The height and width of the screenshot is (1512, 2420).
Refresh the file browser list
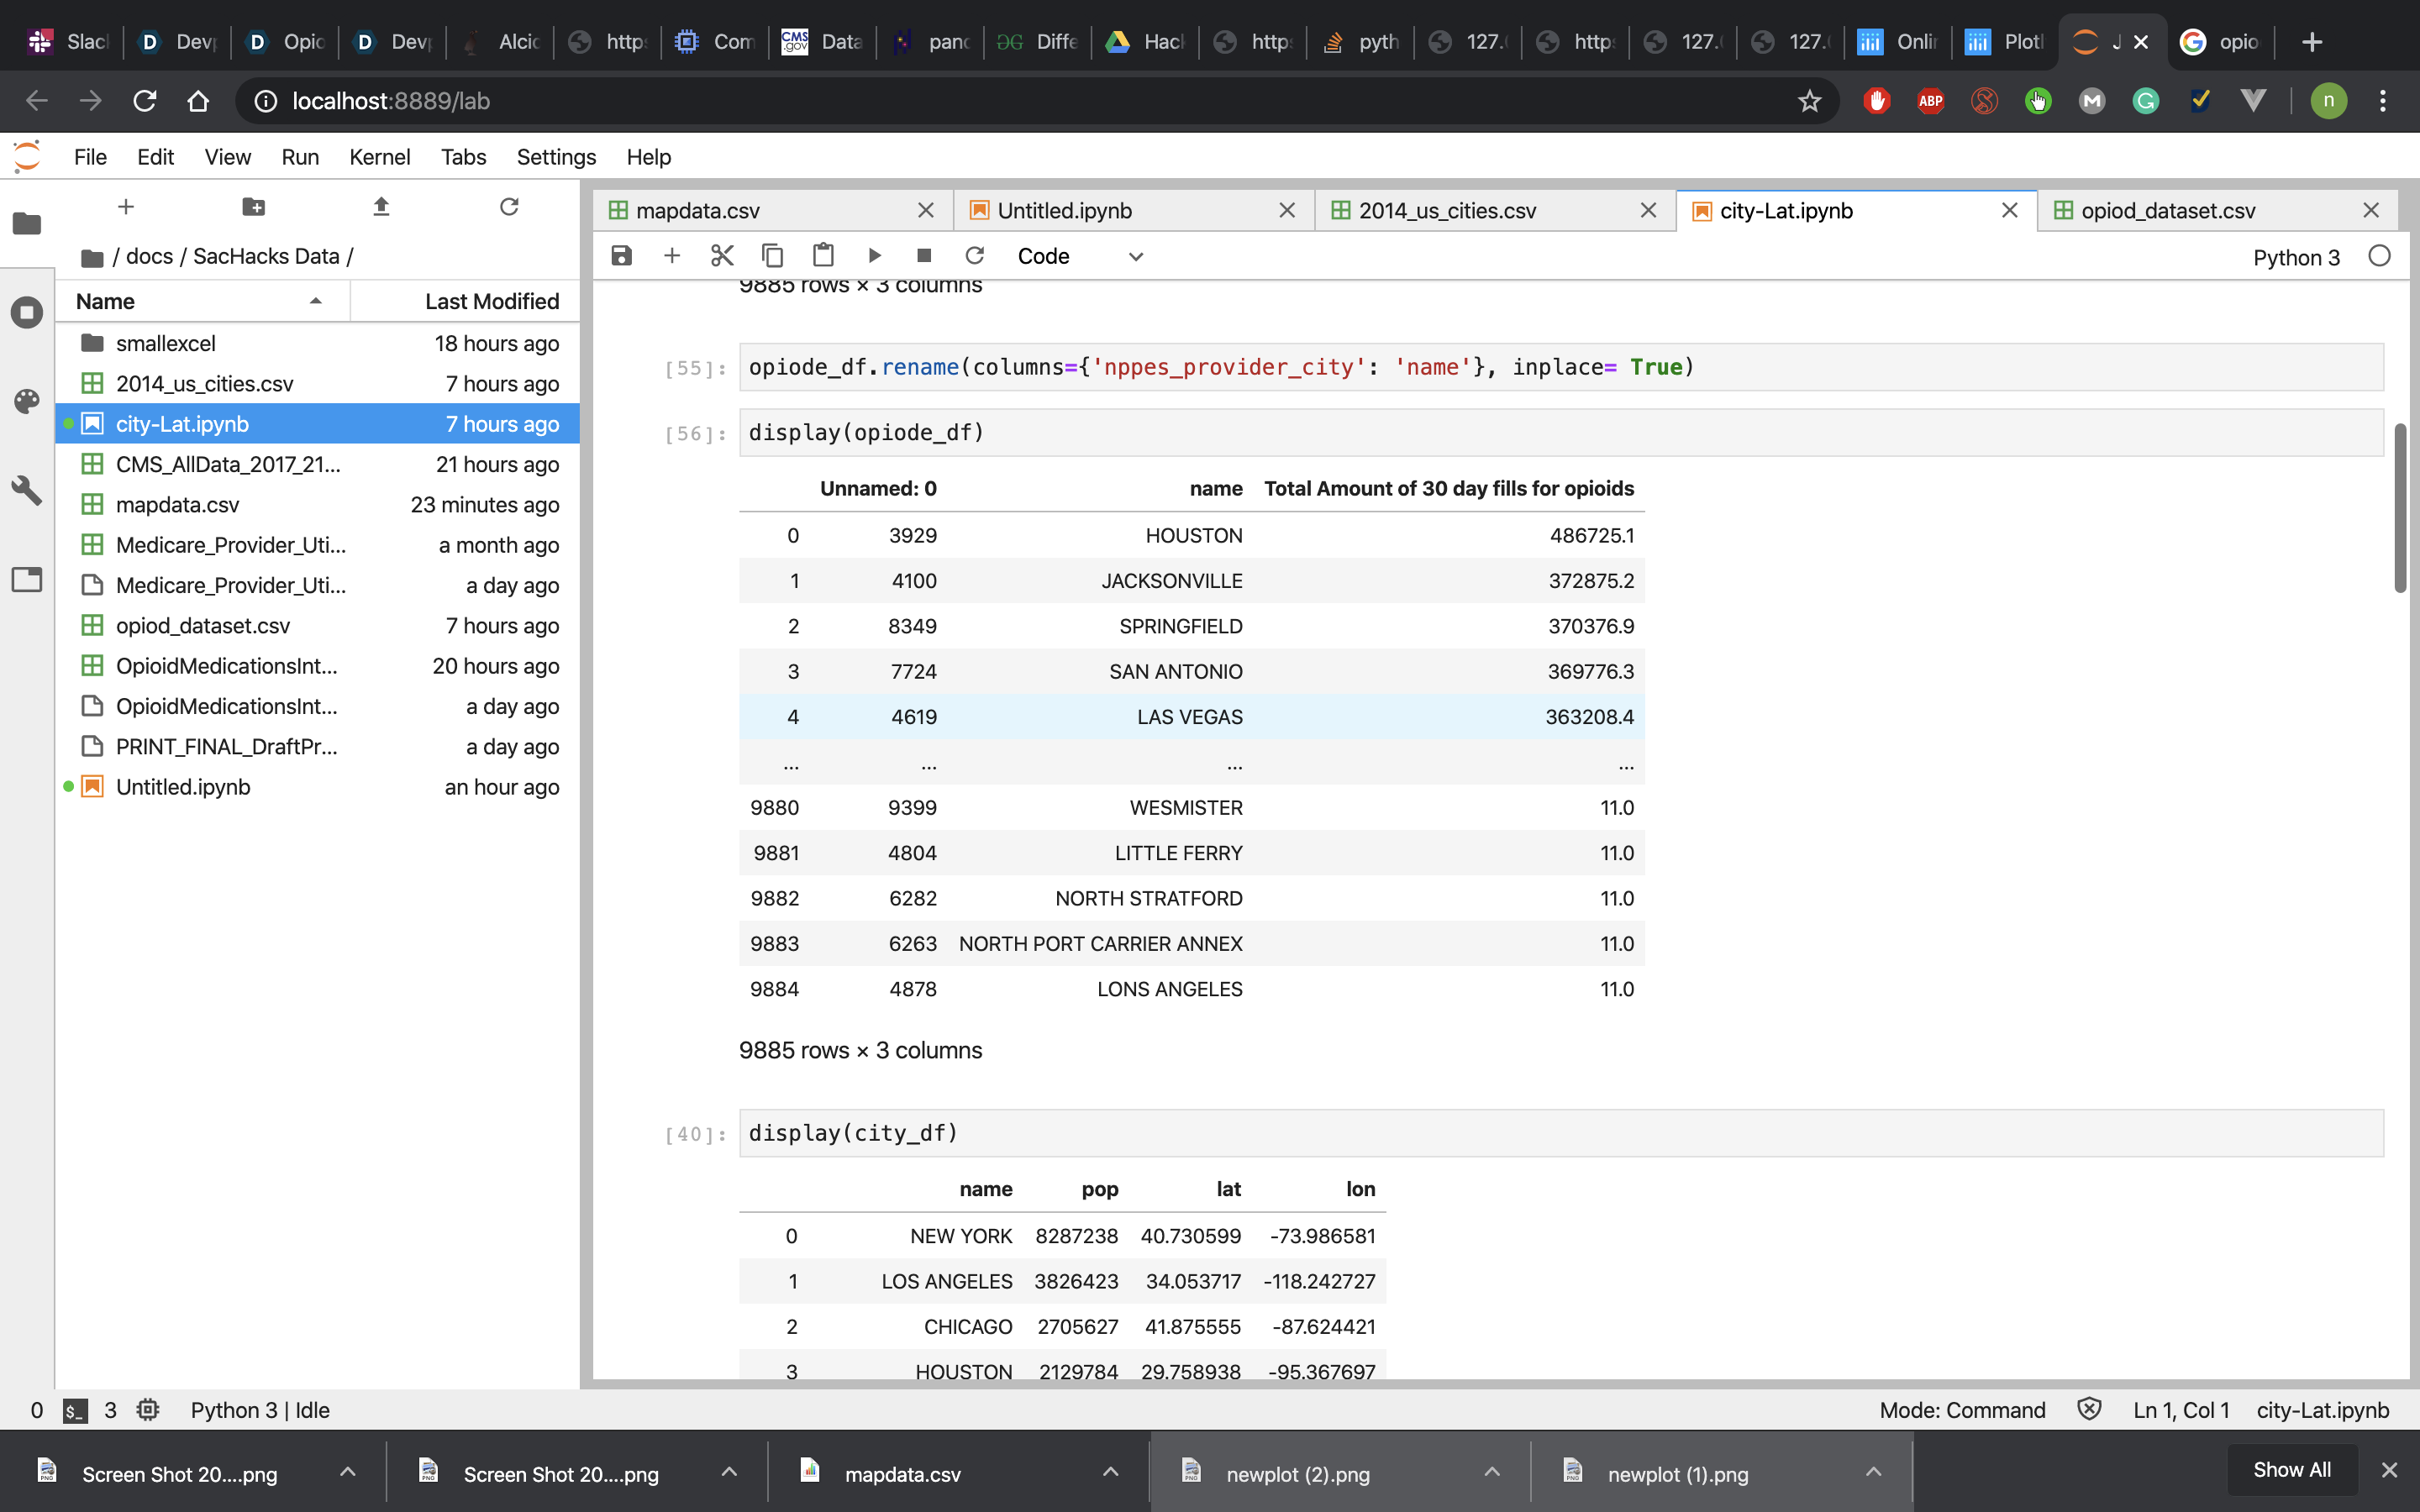pyautogui.click(x=509, y=207)
